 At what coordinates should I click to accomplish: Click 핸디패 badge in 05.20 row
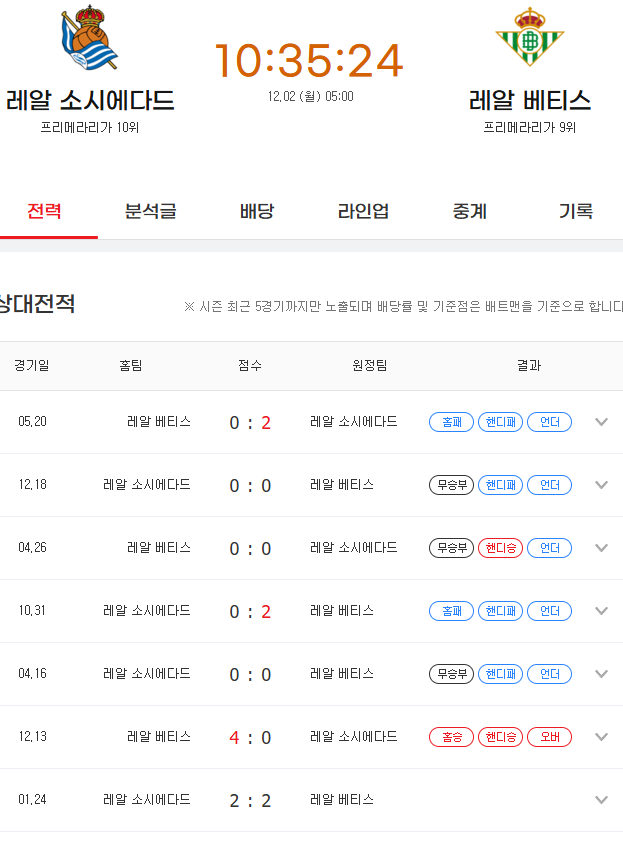coord(500,422)
